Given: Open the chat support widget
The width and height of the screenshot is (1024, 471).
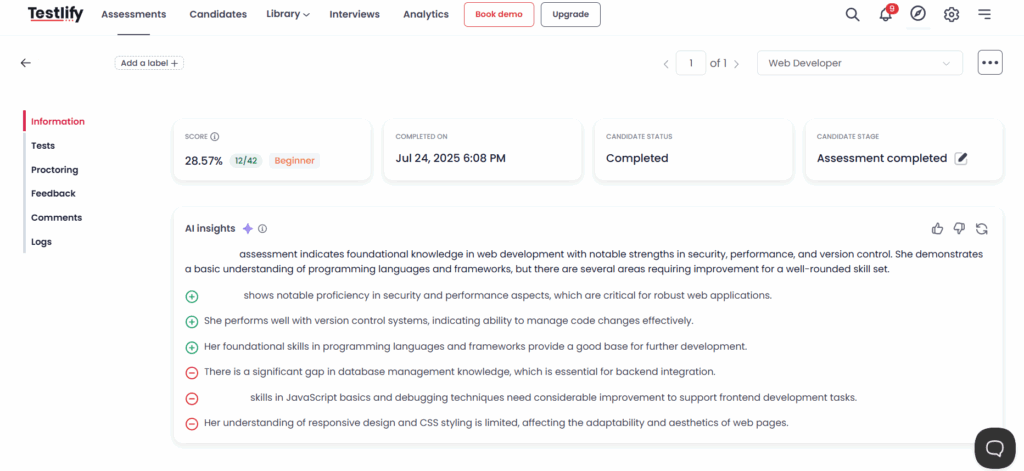Looking at the screenshot, I should coord(995,447).
